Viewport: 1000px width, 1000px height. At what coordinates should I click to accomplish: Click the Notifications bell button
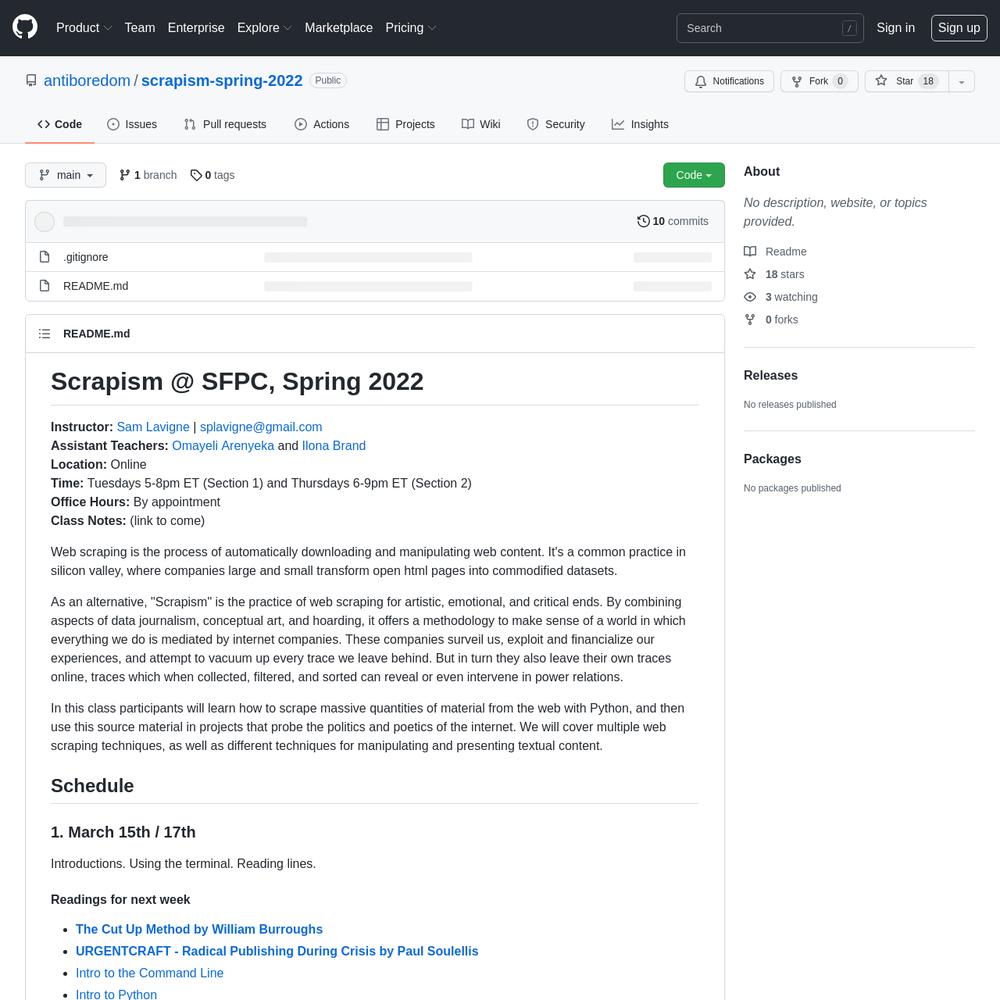729,81
